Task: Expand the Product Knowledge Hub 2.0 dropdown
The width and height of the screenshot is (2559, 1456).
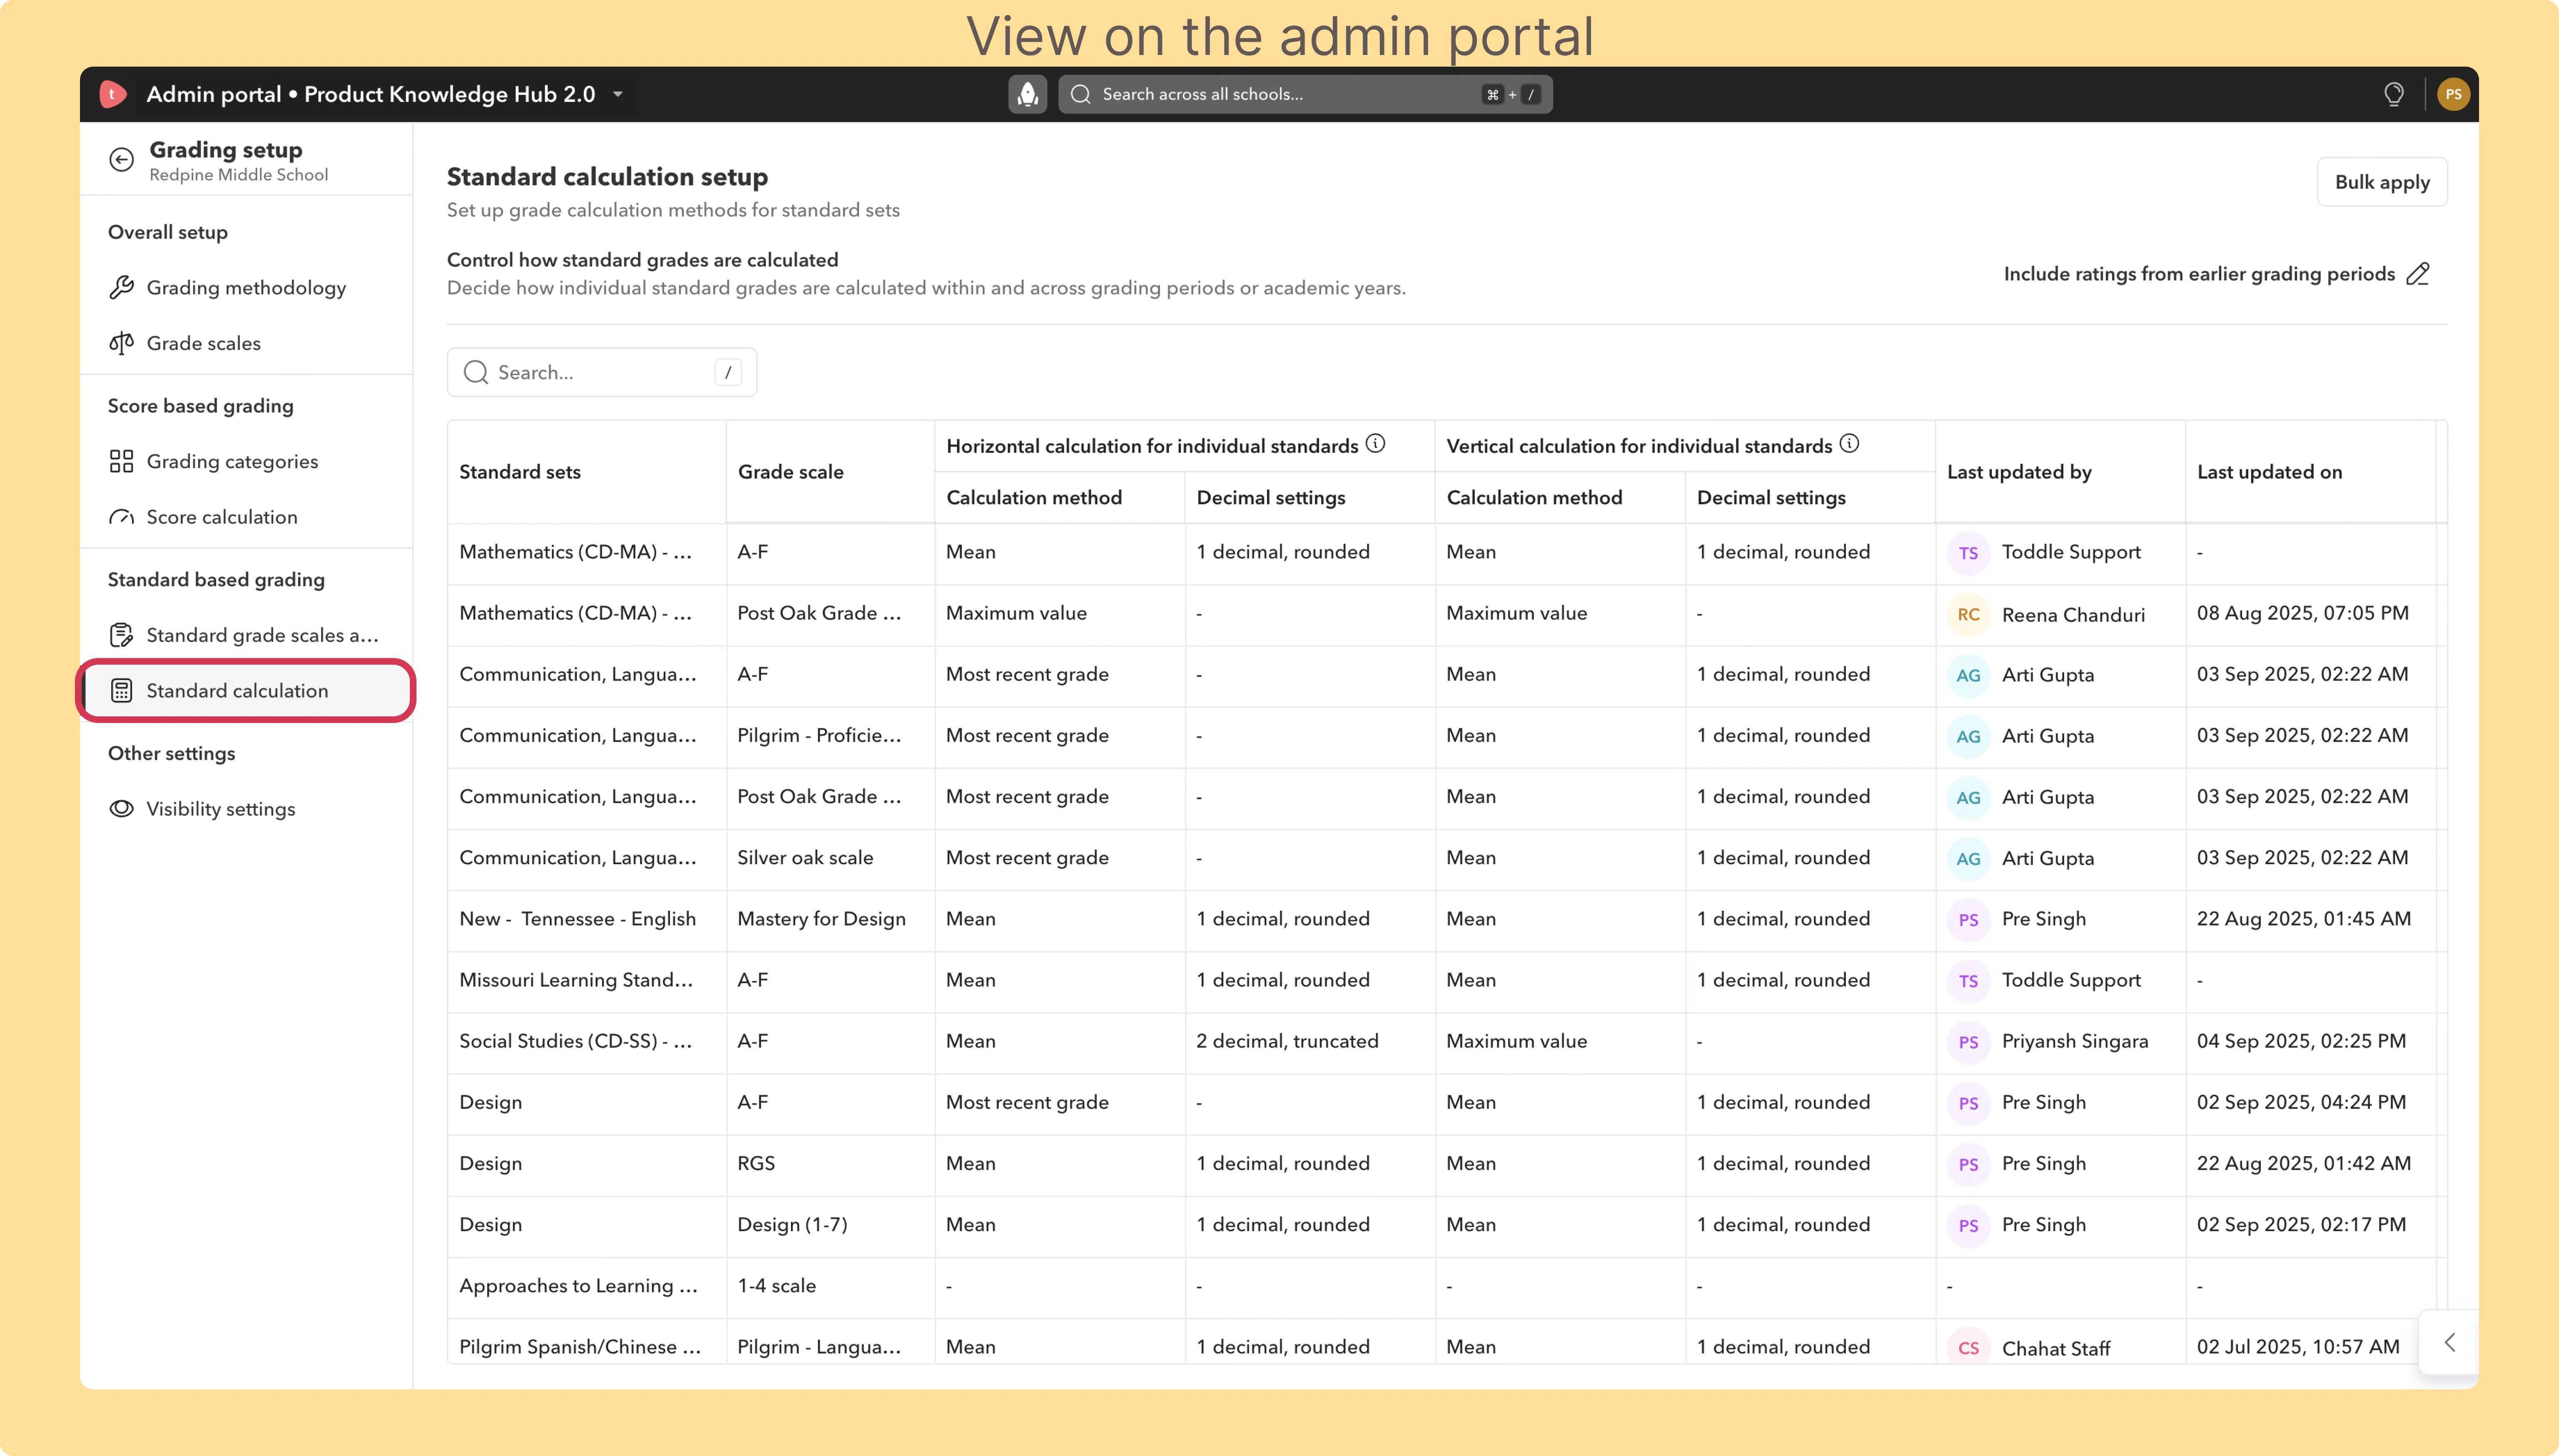Action: [618, 94]
